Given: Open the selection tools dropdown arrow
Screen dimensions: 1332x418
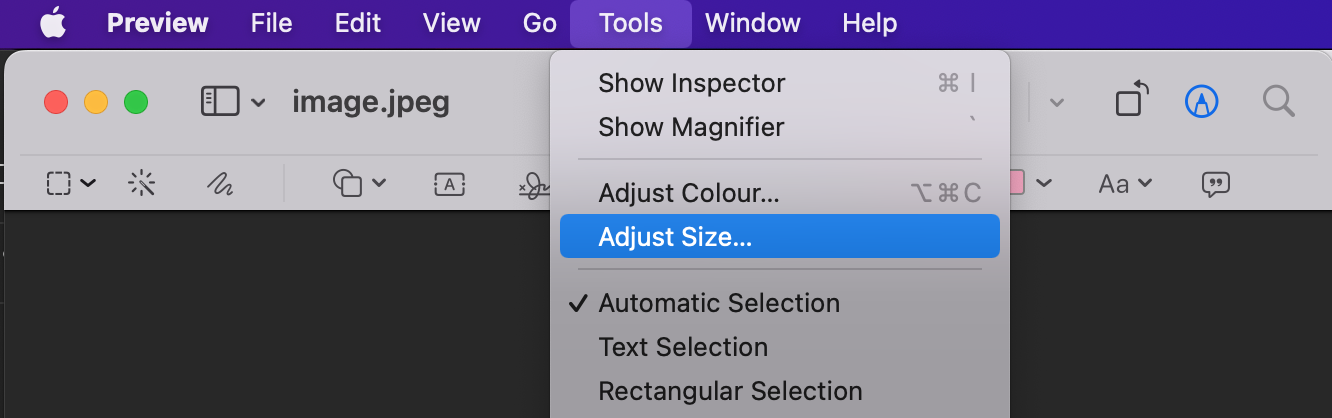Looking at the screenshot, I should pos(88,183).
